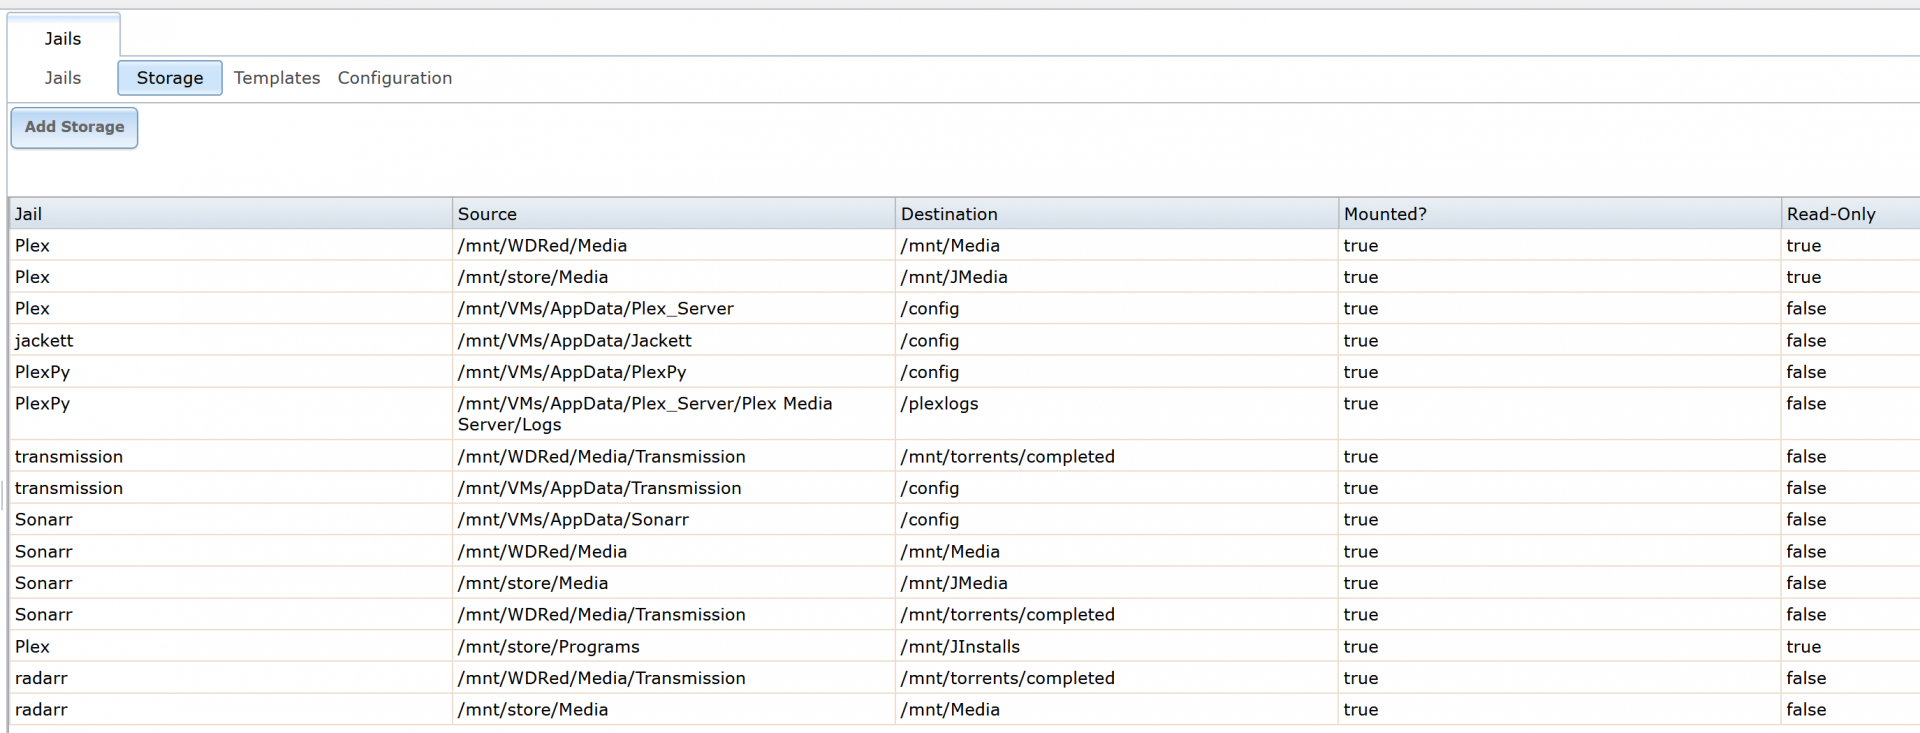This screenshot has width=1920, height=733.
Task: Select the /mnt/VMs/AppData/PlexPy source row
Action: [572, 372]
